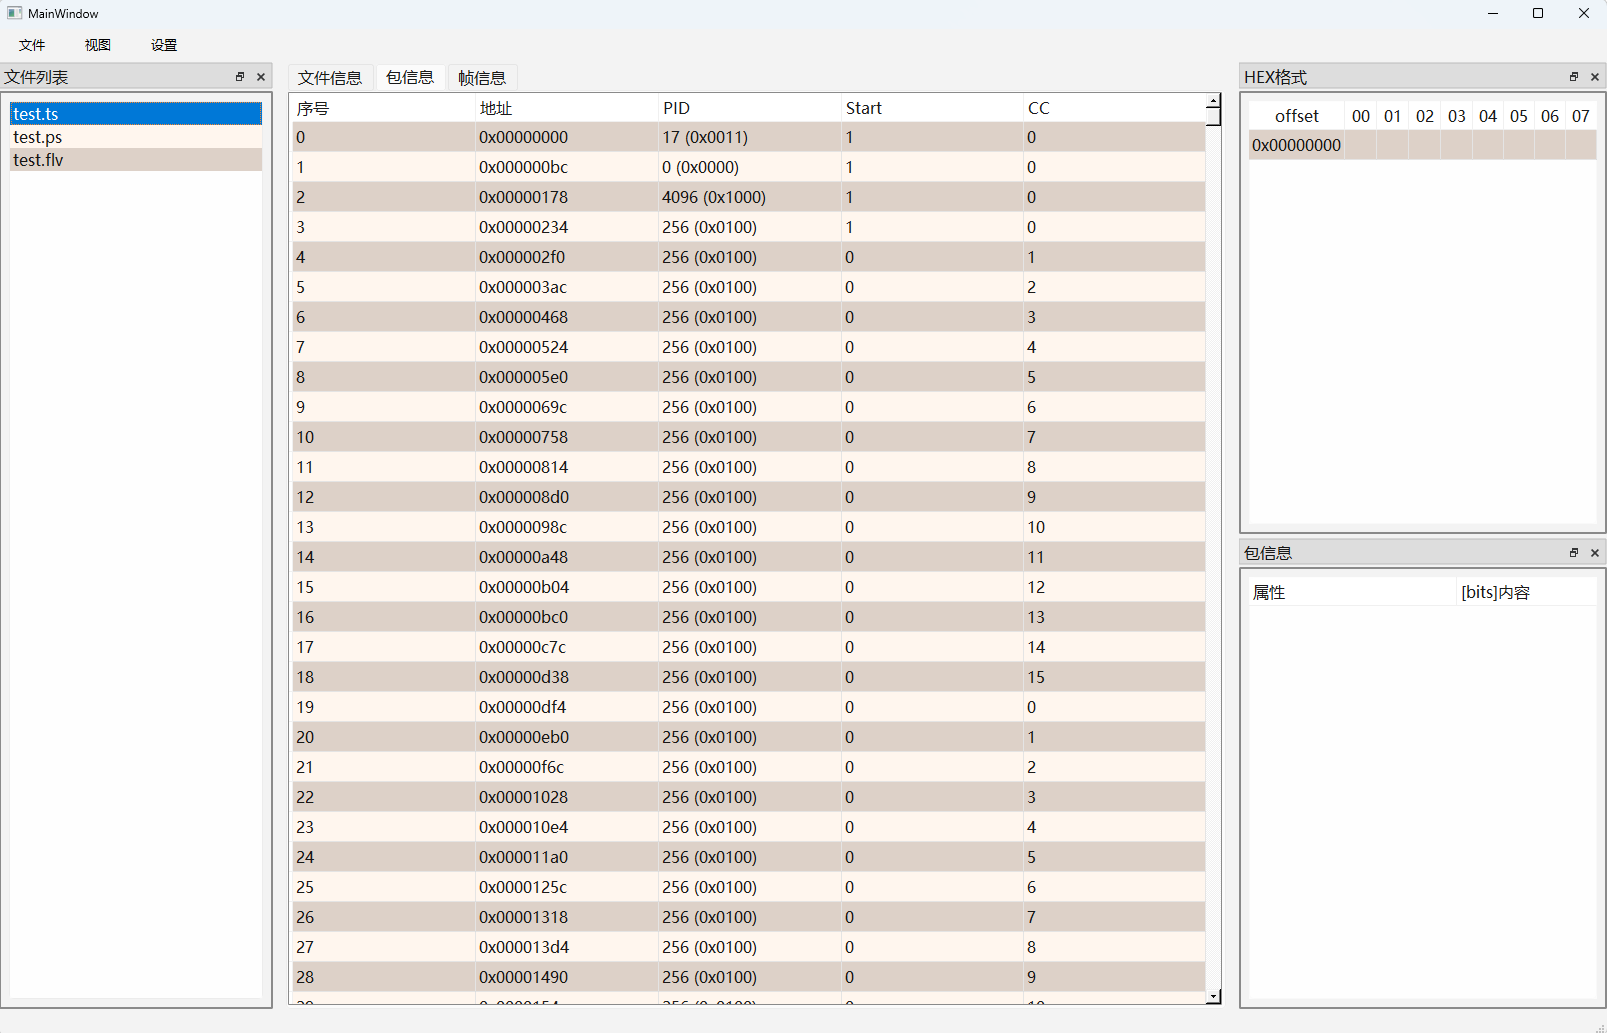Select address cell 0x000013d4

566,947
